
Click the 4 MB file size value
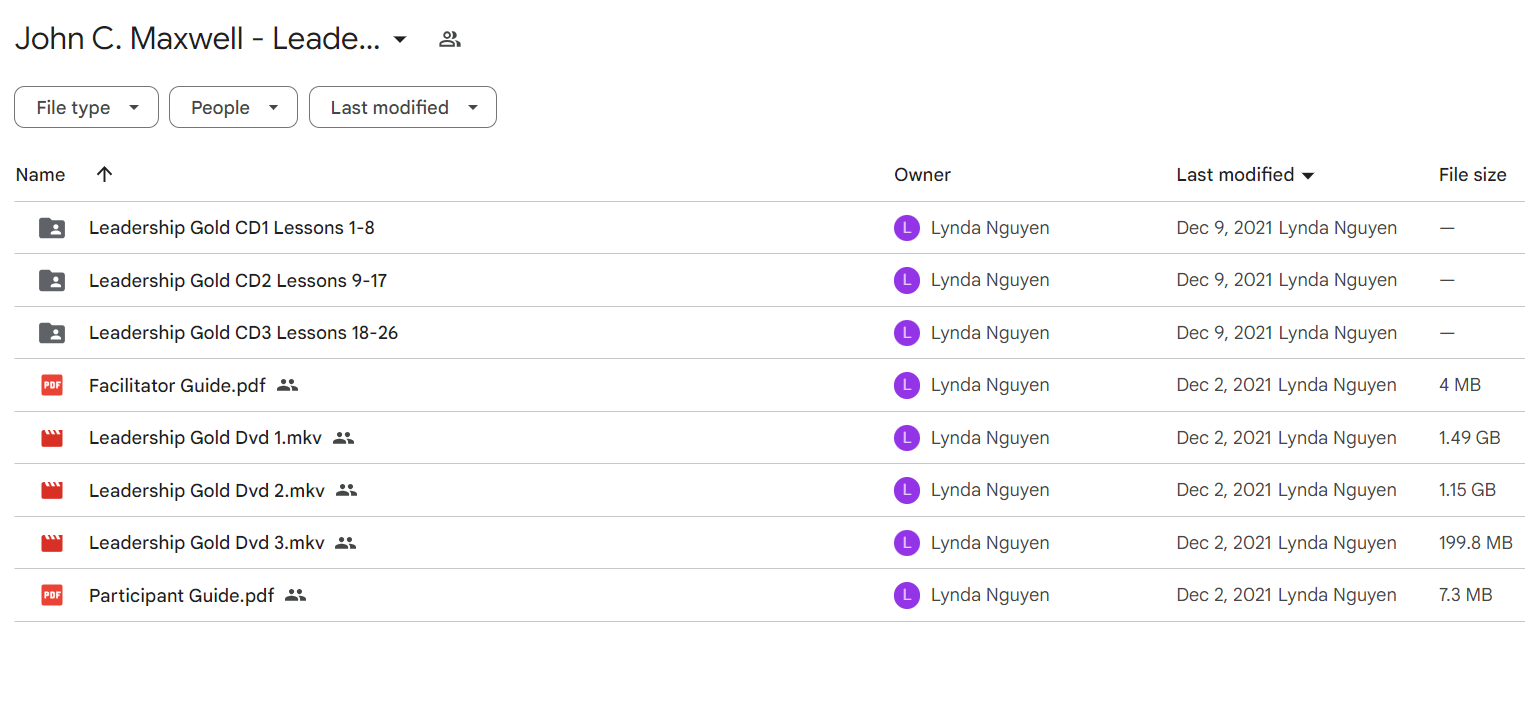pyautogui.click(x=1460, y=385)
